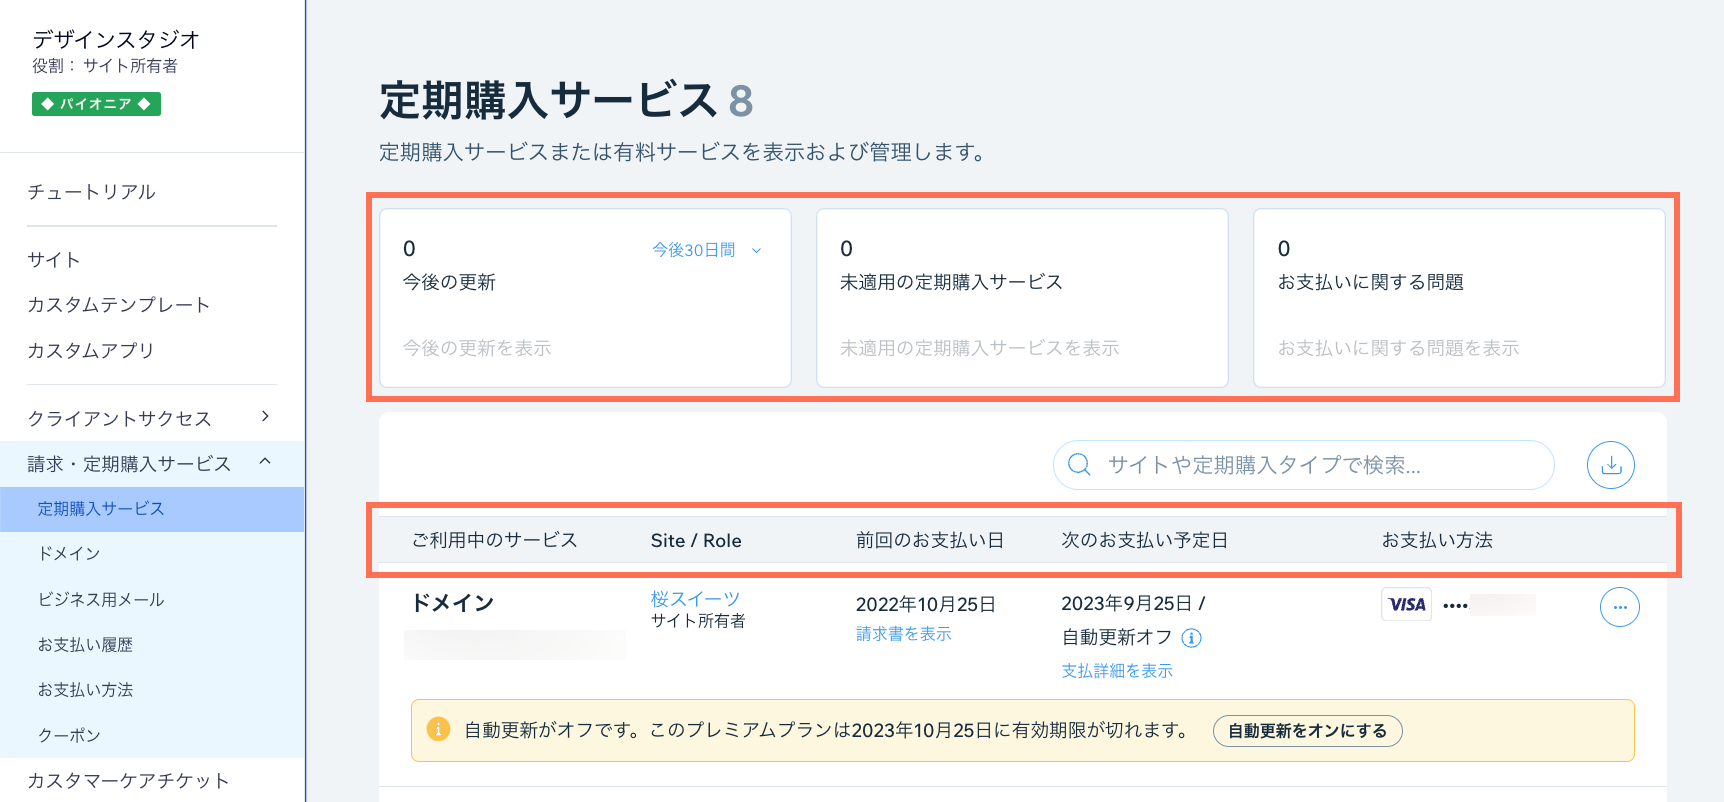Click the 次のお支払い予定日 column header
Image resolution: width=1724 pixels, height=802 pixels.
1144,541
